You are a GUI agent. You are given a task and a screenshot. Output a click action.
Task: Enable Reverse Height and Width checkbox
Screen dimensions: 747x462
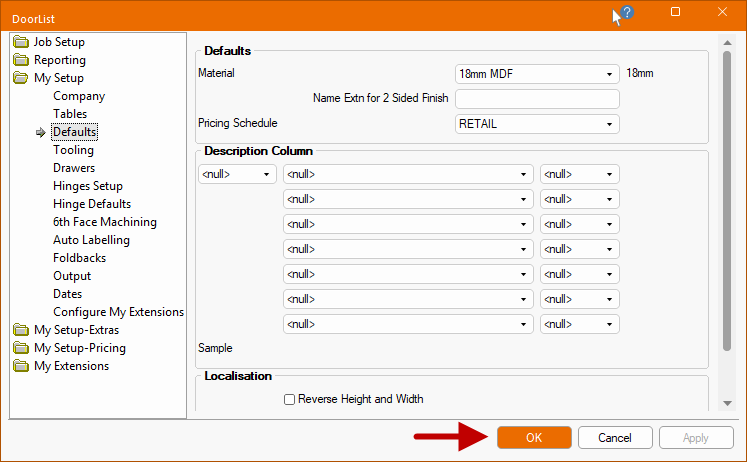290,399
